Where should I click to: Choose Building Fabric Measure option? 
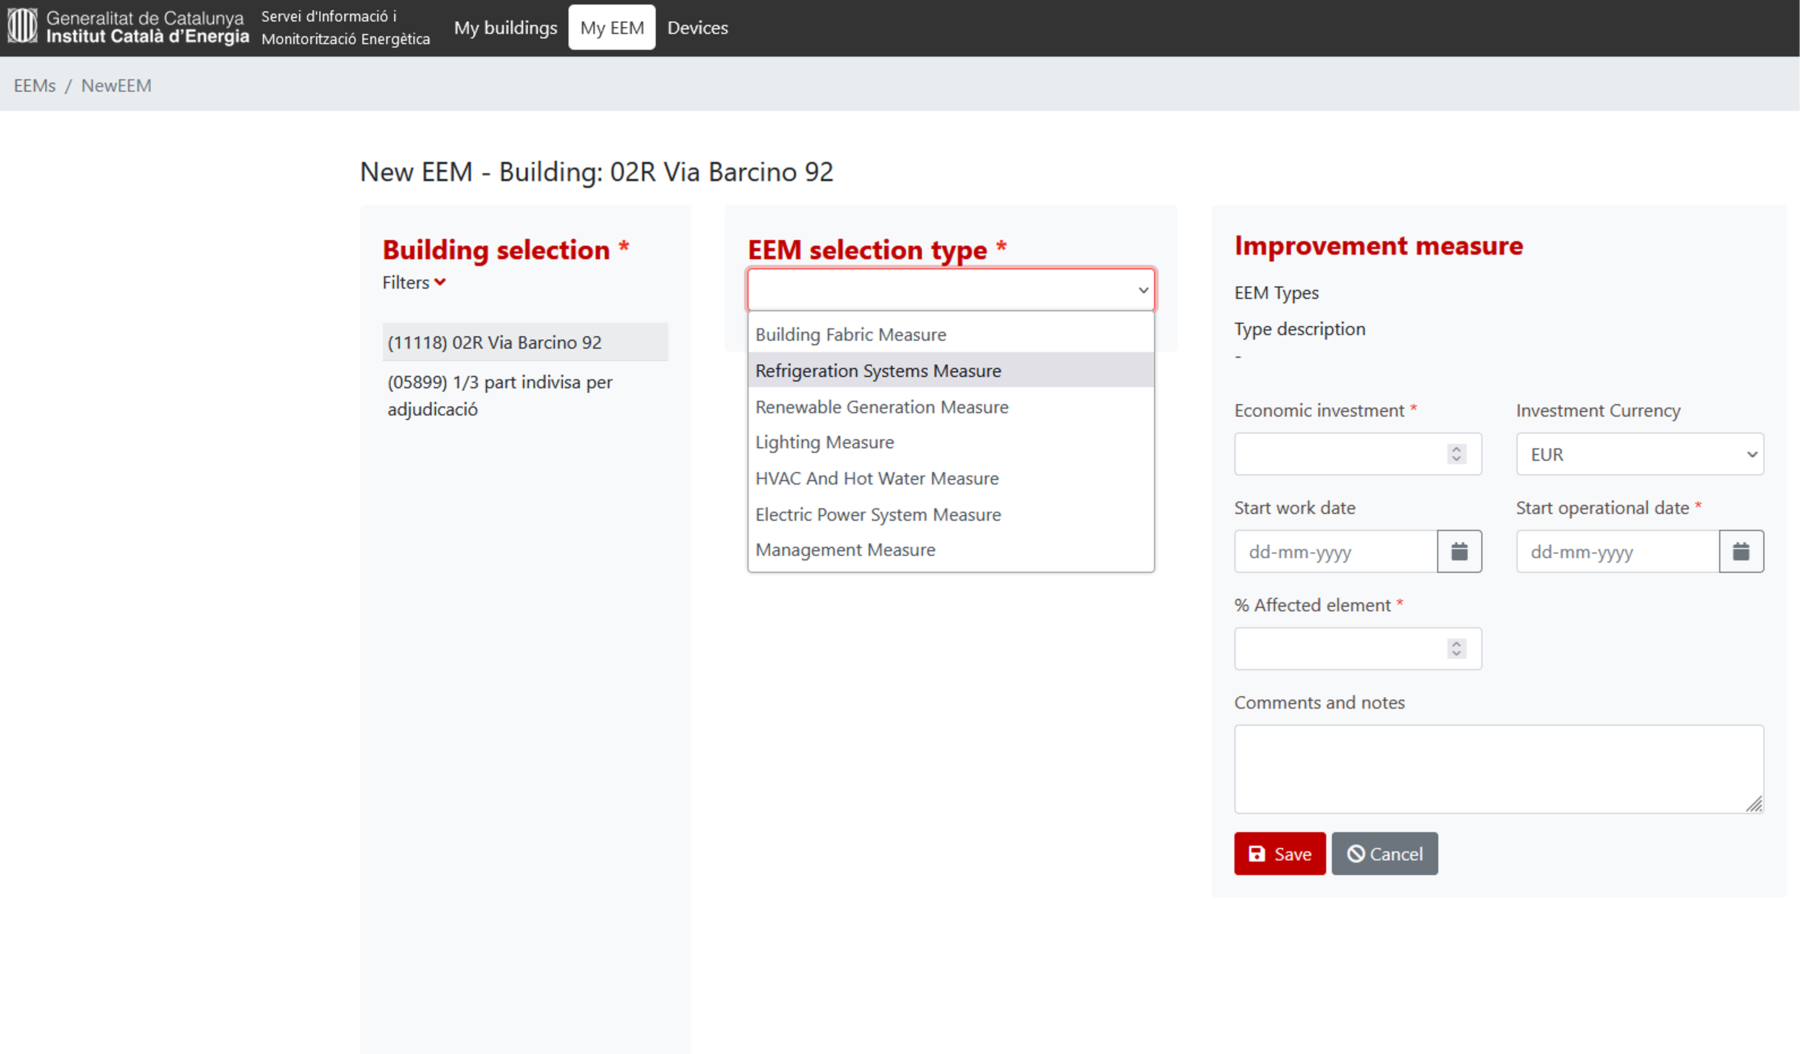[951, 334]
